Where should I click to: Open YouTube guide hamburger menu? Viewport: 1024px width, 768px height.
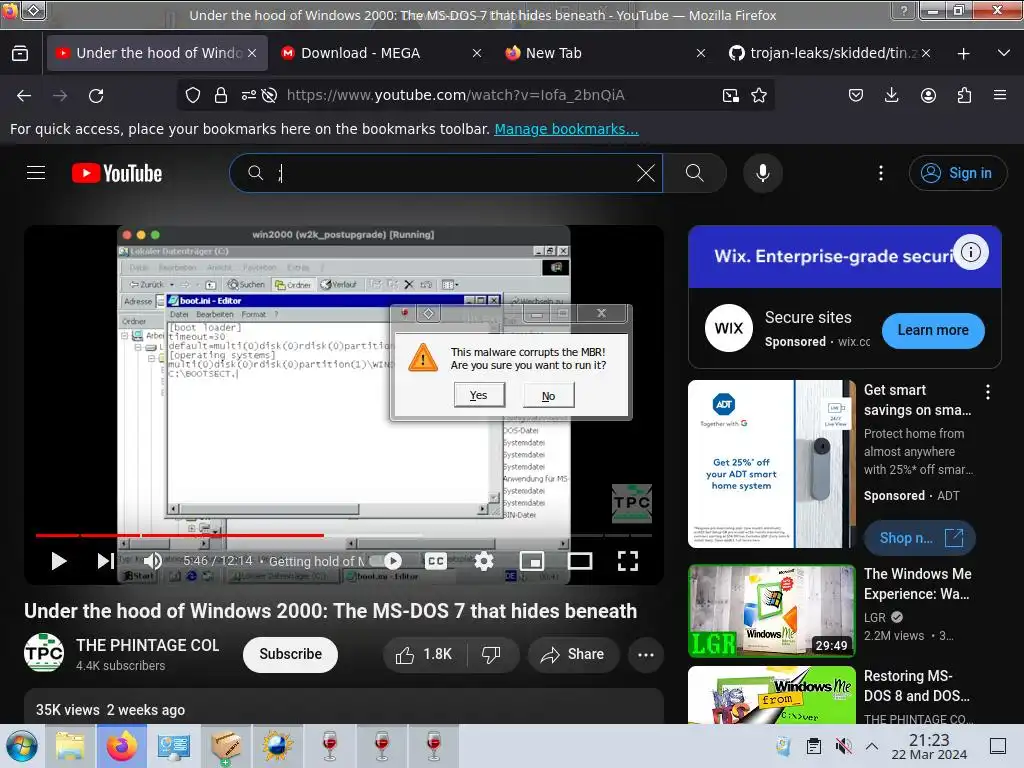pos(36,173)
